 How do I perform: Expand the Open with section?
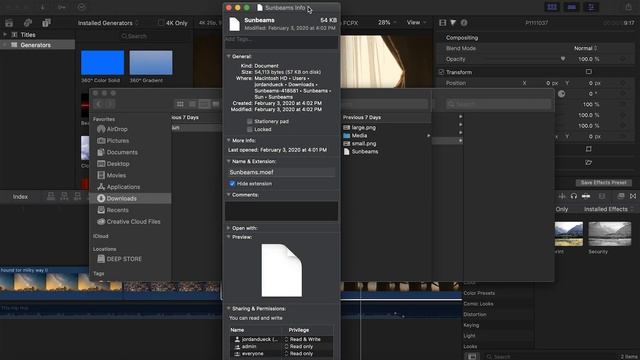click(x=229, y=228)
